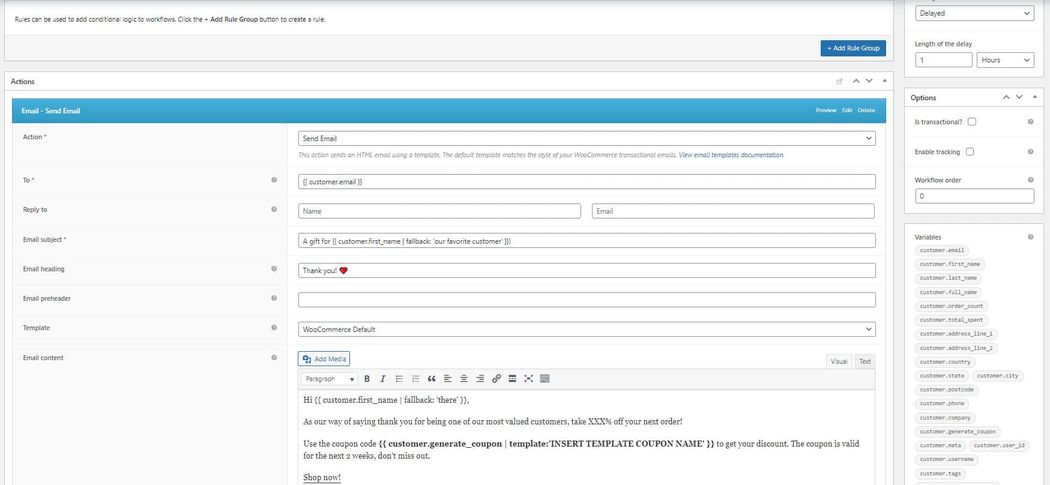Apply blockquote formatting
1050x485 pixels.
tap(431, 378)
